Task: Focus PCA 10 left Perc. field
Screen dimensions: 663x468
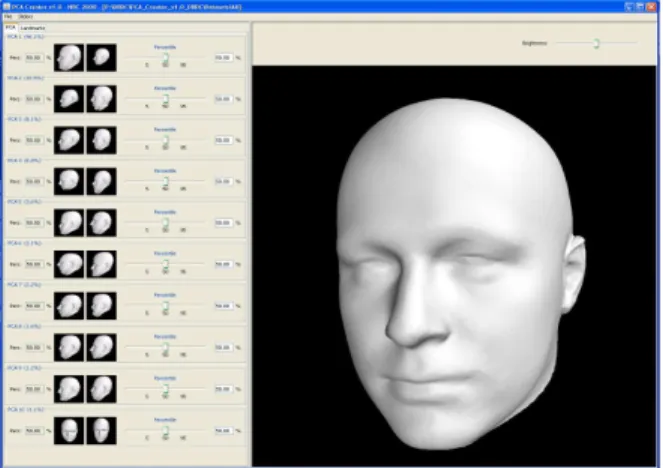Action: point(34,431)
